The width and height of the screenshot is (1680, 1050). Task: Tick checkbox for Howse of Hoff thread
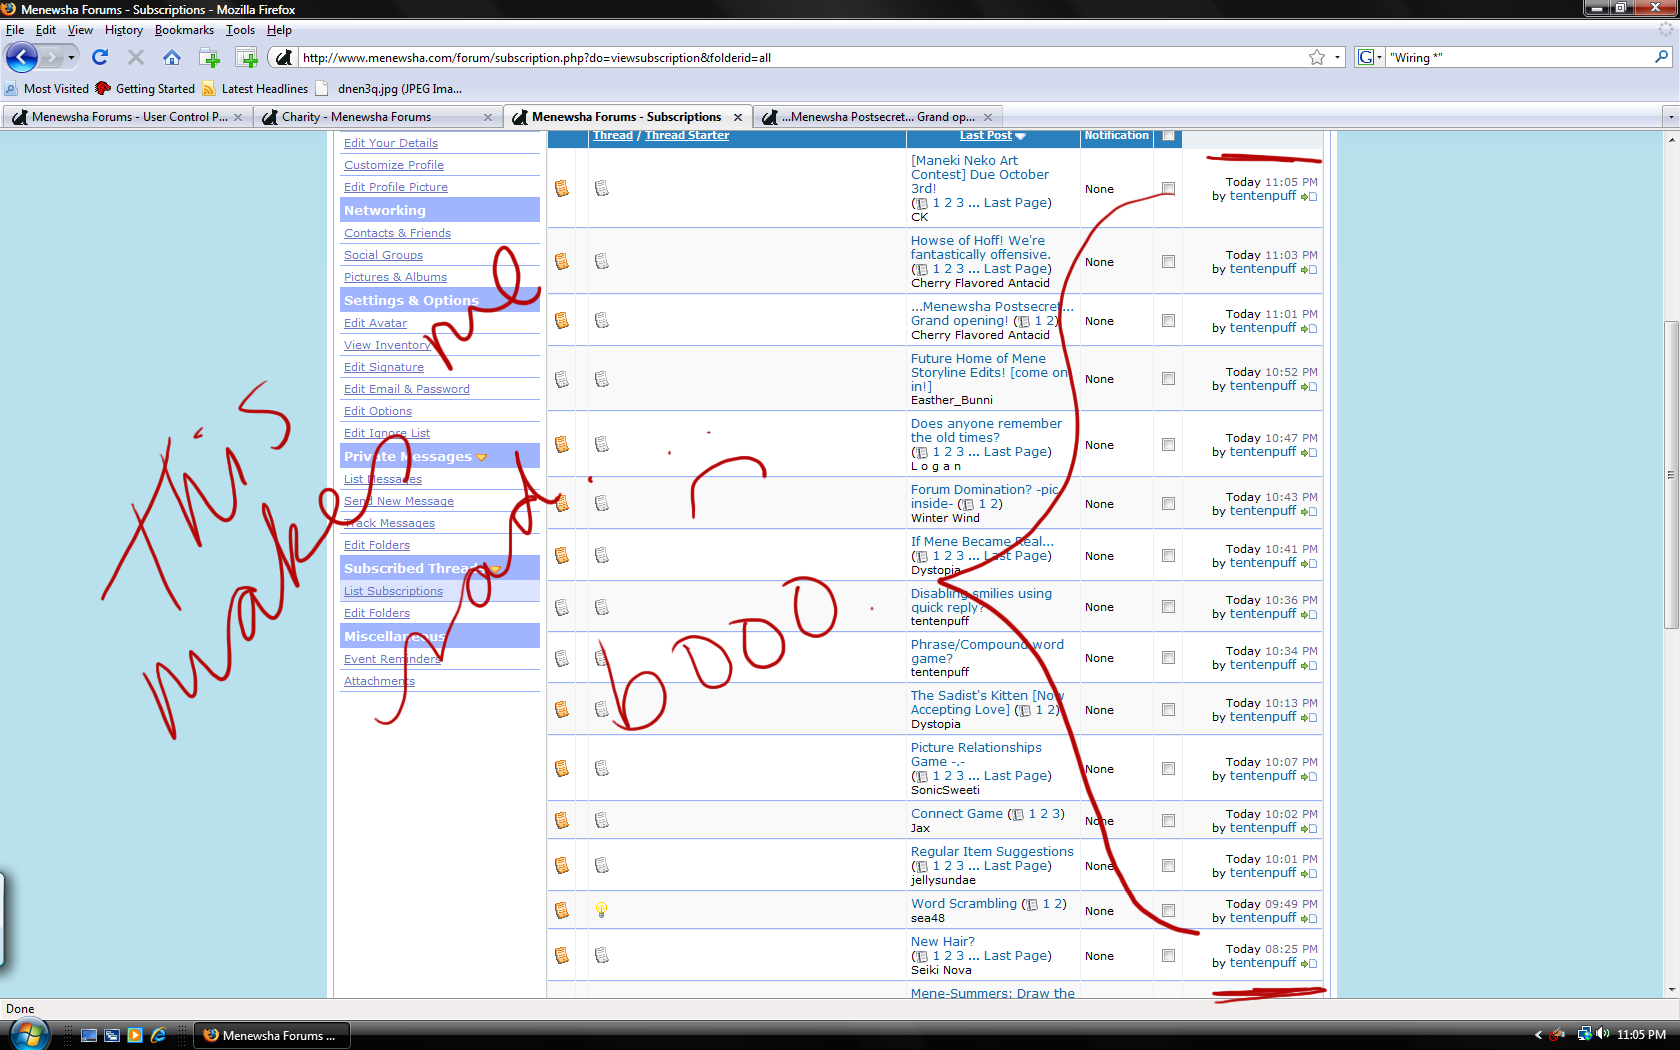point(1168,261)
